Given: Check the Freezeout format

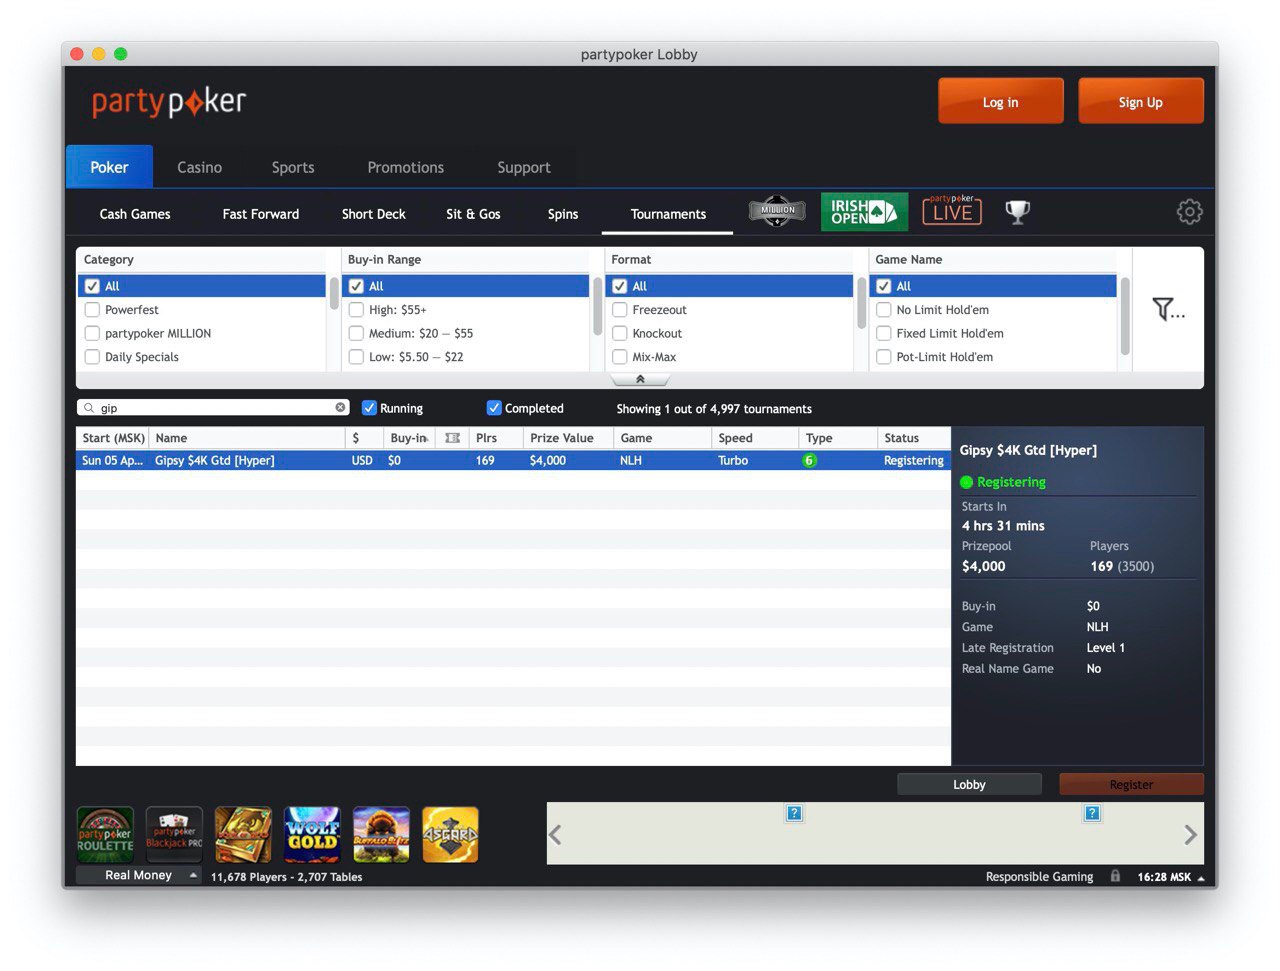Looking at the screenshot, I should click(620, 310).
